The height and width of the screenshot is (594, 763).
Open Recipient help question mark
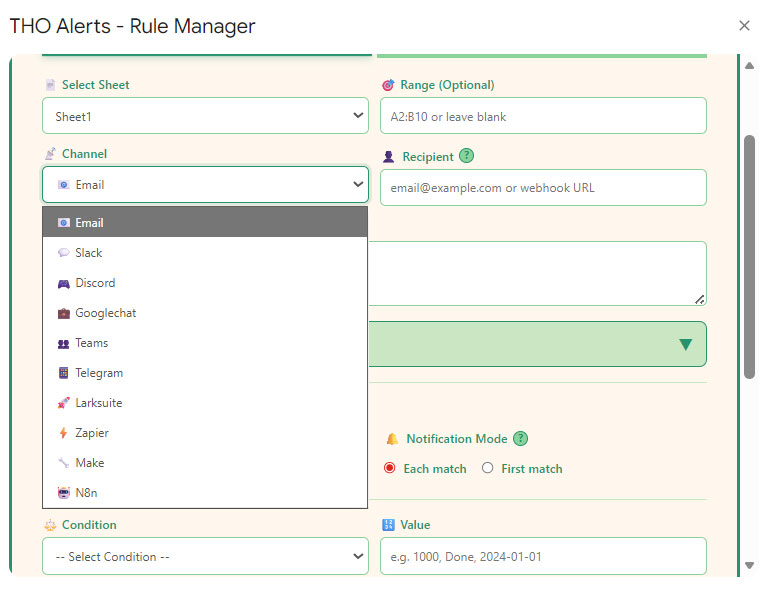[x=466, y=156]
